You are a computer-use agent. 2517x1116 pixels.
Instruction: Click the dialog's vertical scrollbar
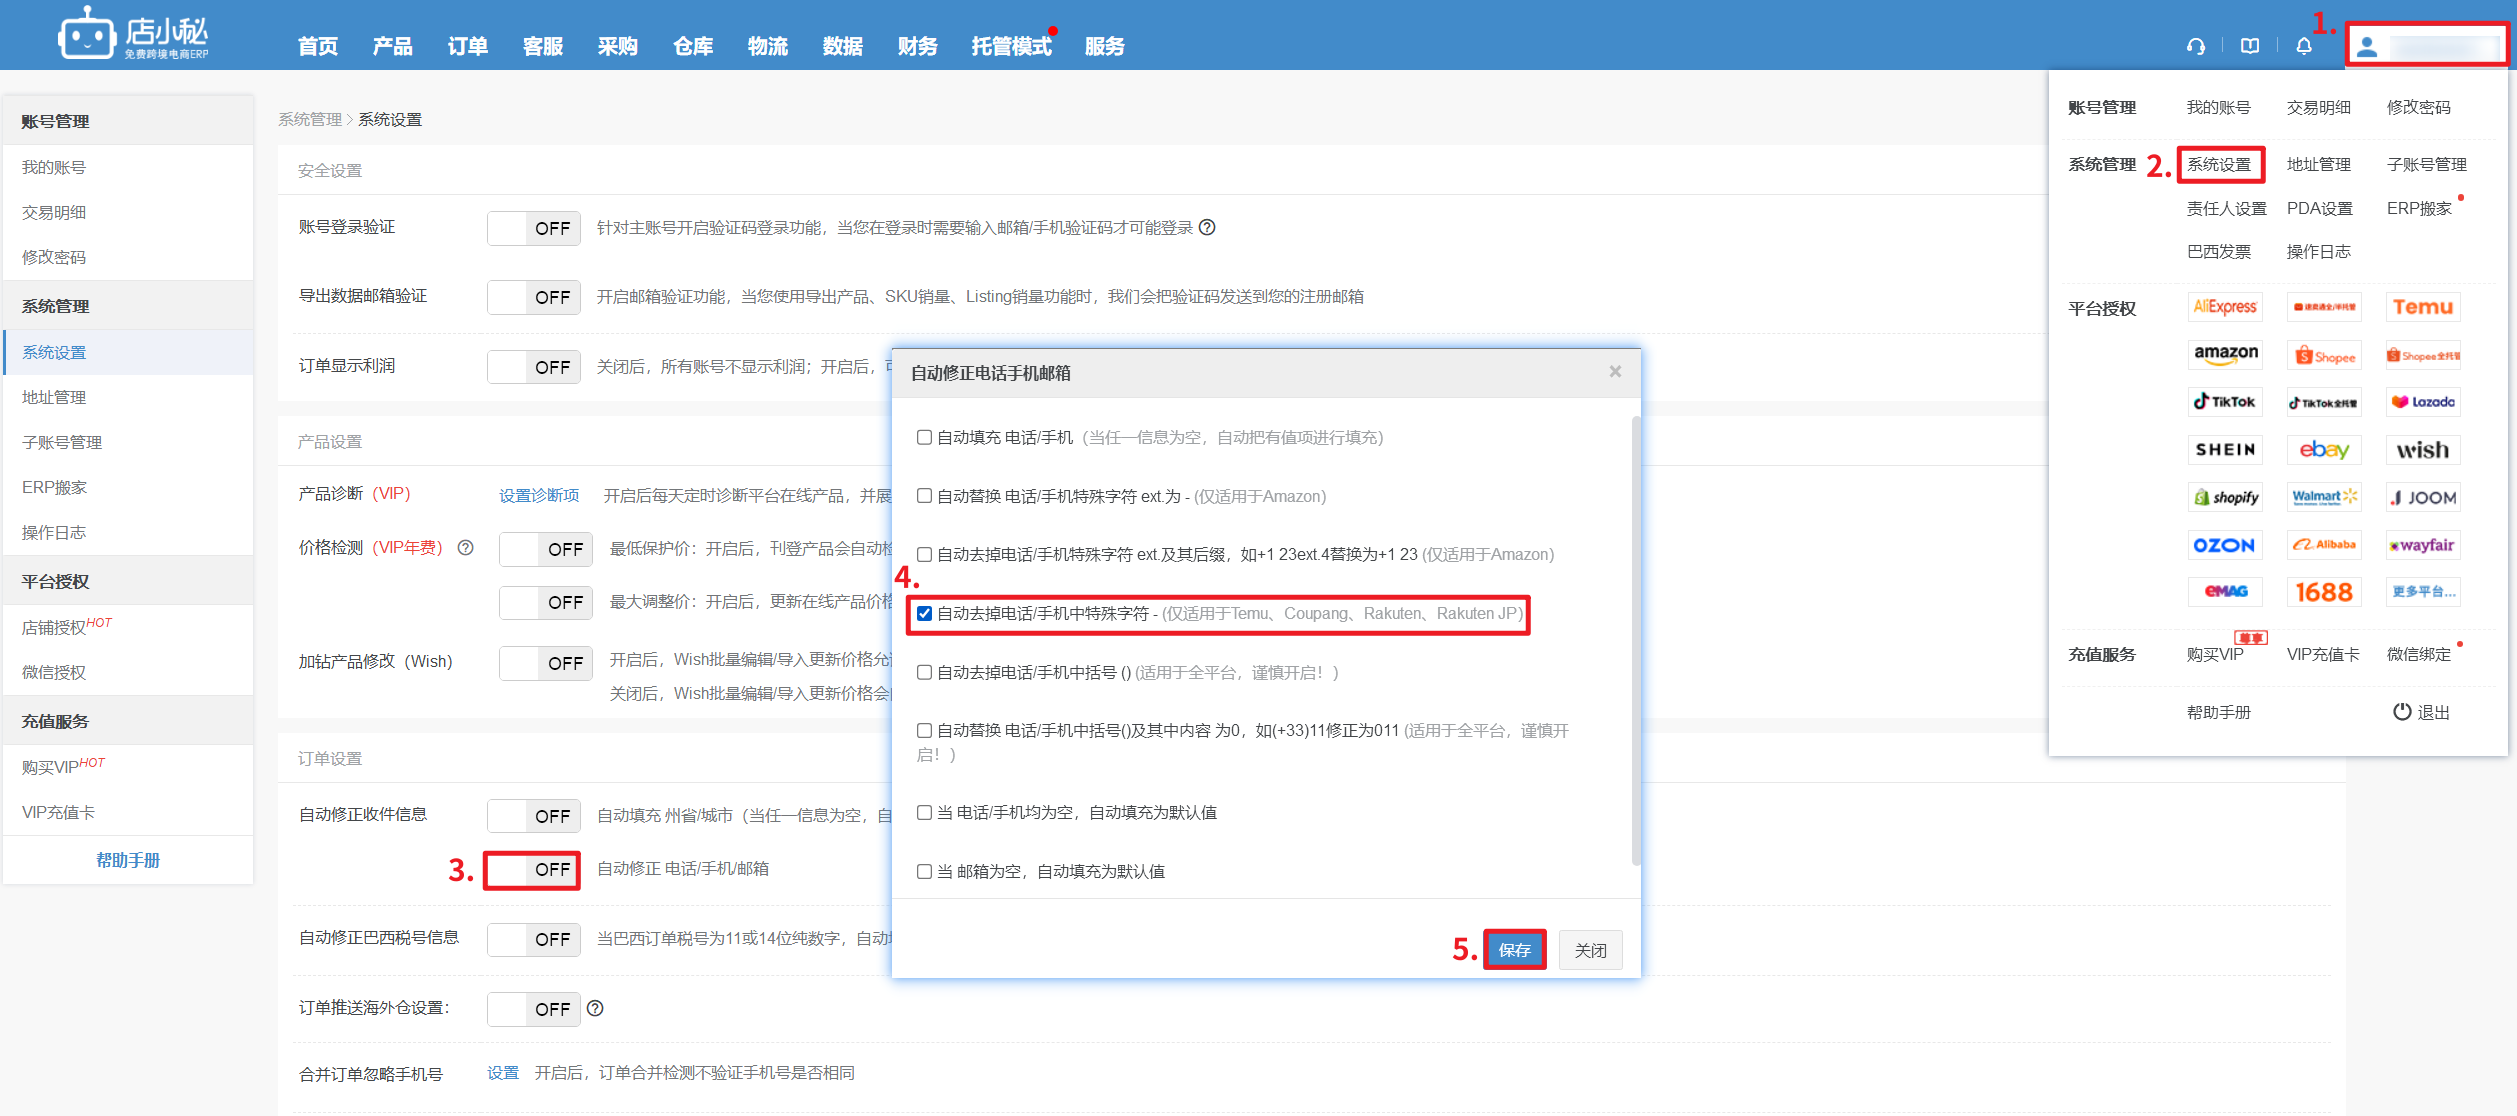1636,640
